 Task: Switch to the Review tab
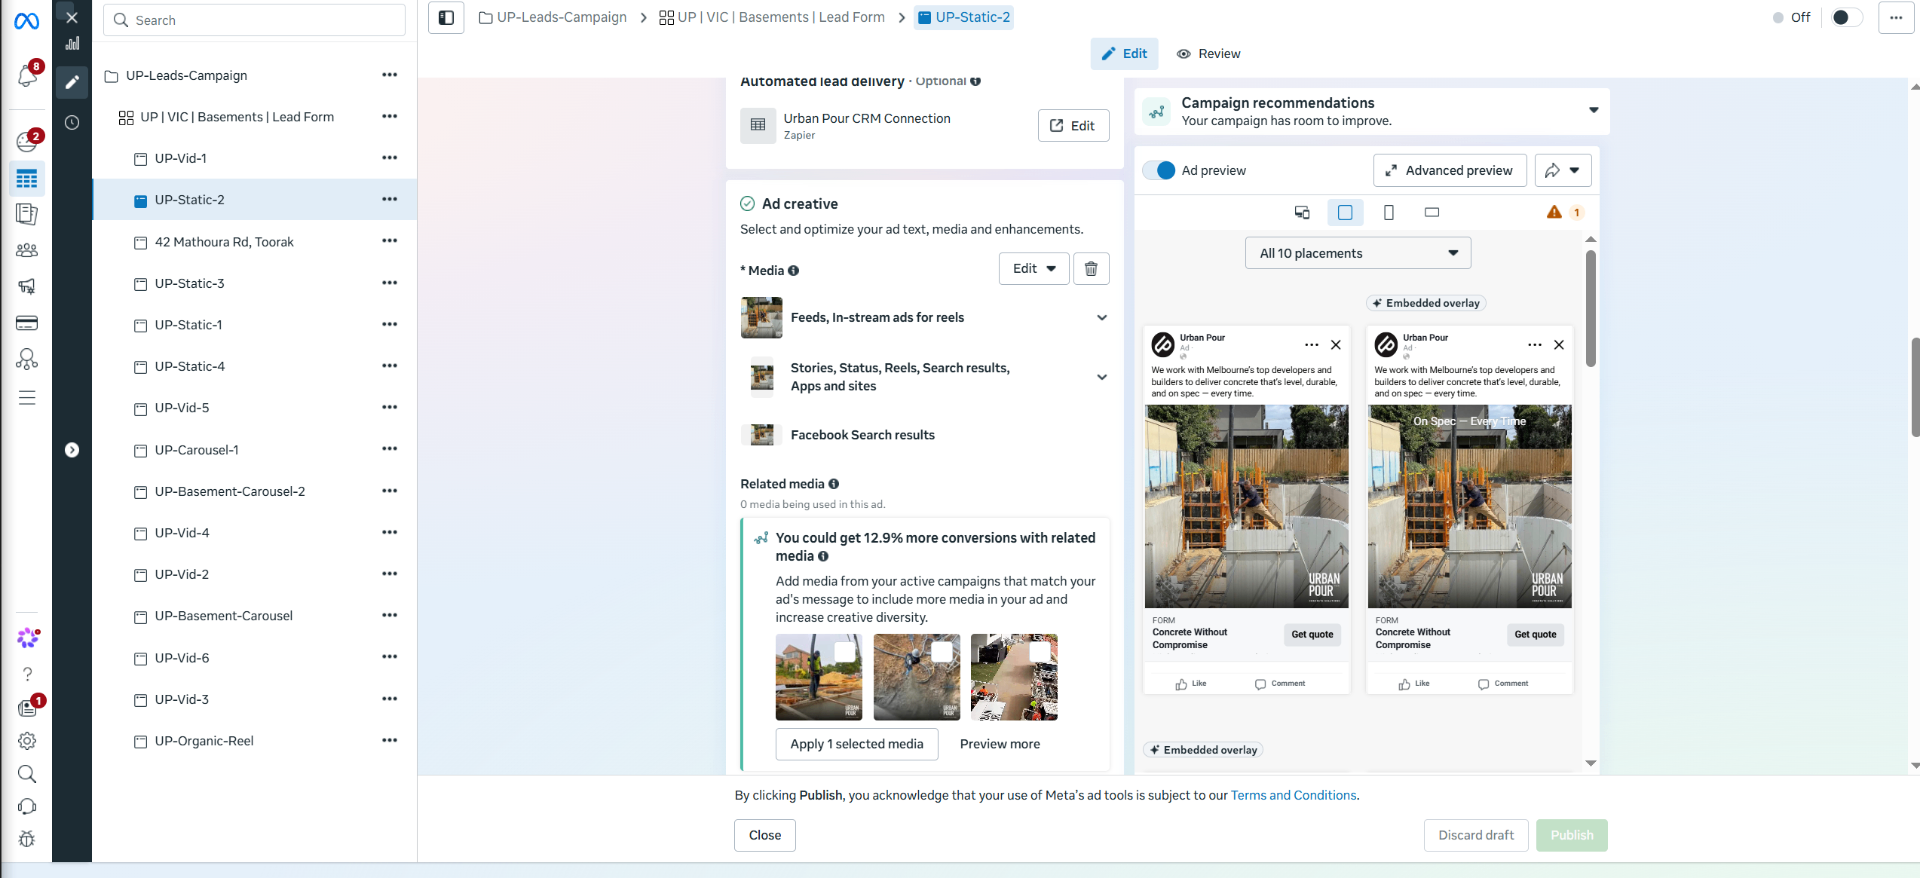point(1208,54)
